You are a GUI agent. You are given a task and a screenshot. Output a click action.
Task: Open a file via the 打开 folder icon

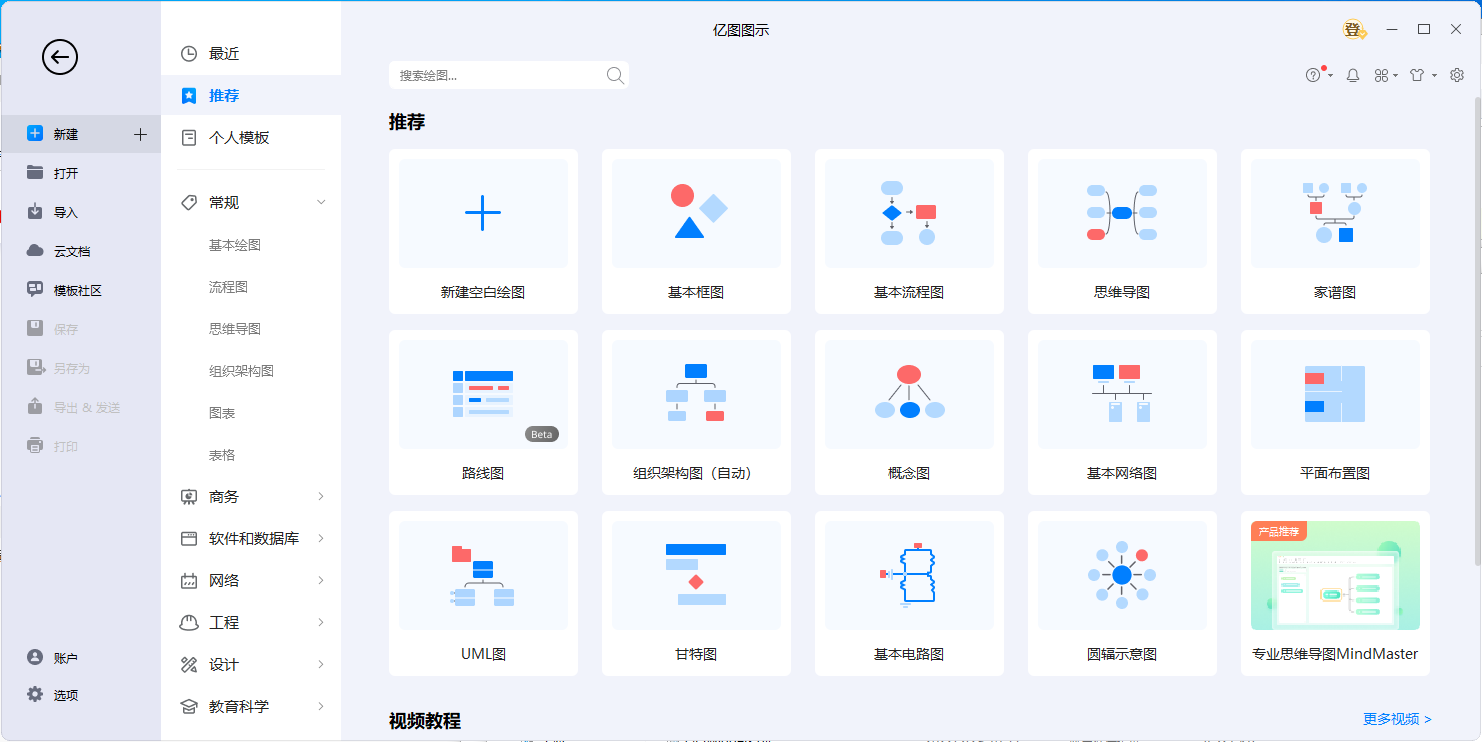tap(60, 172)
